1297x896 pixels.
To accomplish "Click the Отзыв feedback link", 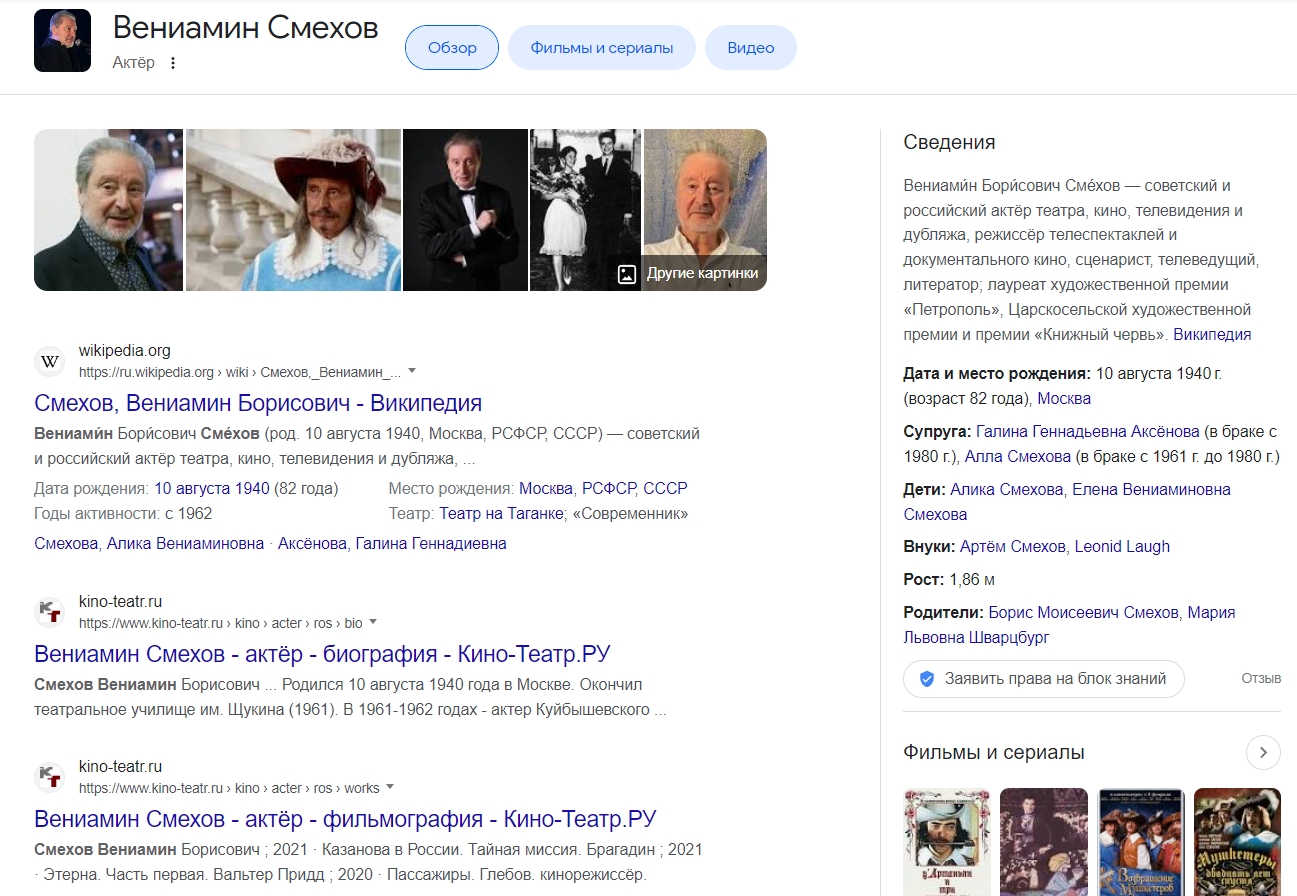I will click(x=1261, y=678).
